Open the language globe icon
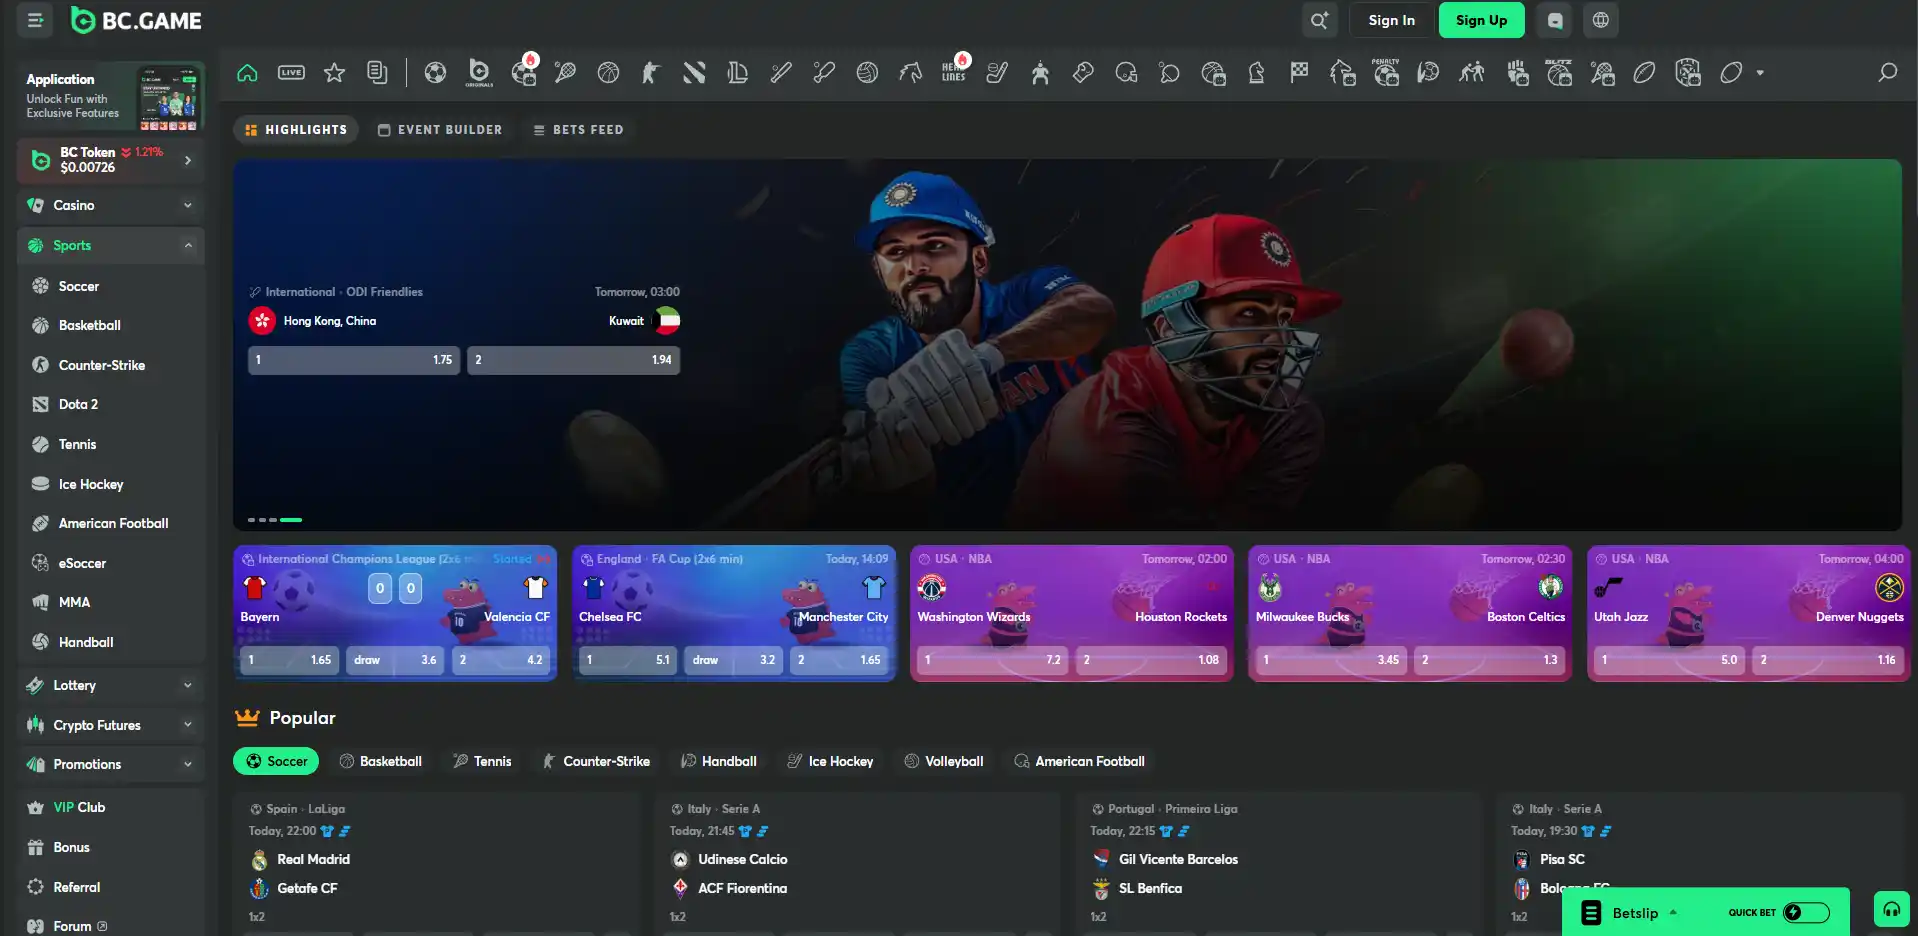 1601,20
